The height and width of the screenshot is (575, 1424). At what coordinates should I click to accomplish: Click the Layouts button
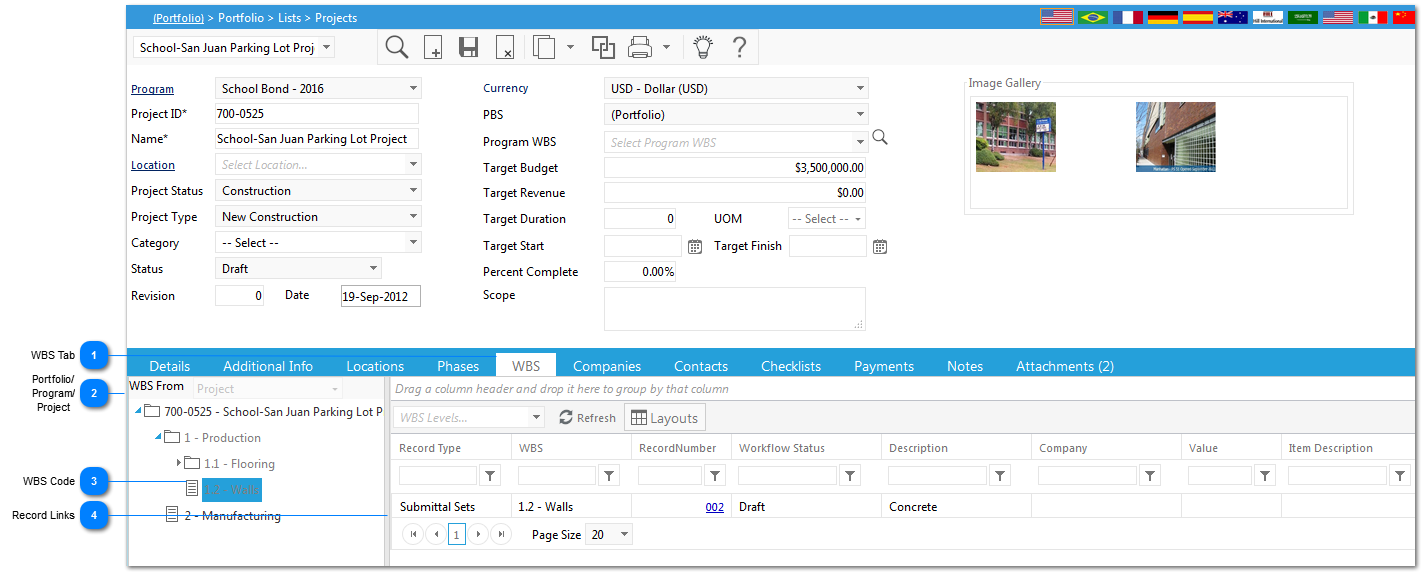[x=665, y=418]
